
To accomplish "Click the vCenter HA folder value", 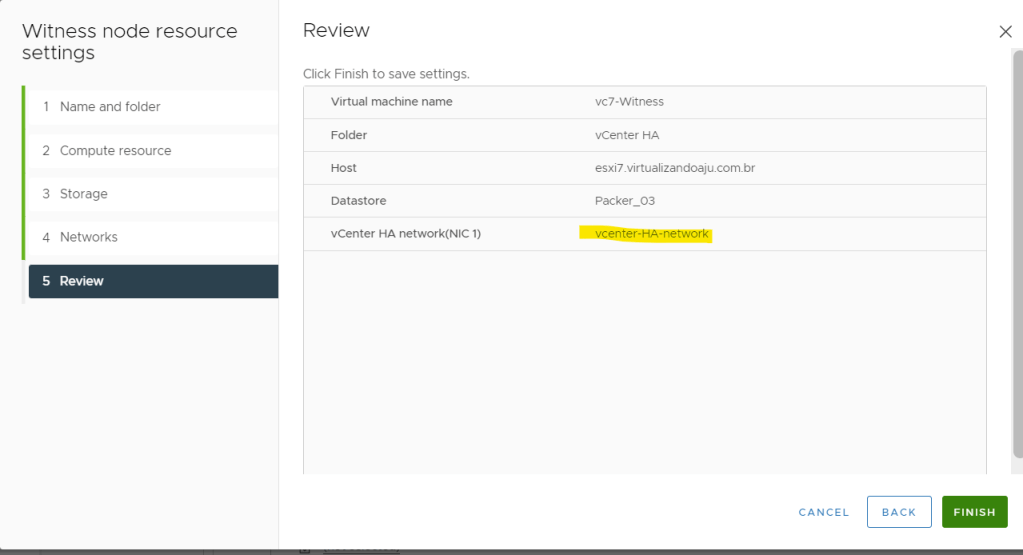I will pyautogui.click(x=627, y=135).
